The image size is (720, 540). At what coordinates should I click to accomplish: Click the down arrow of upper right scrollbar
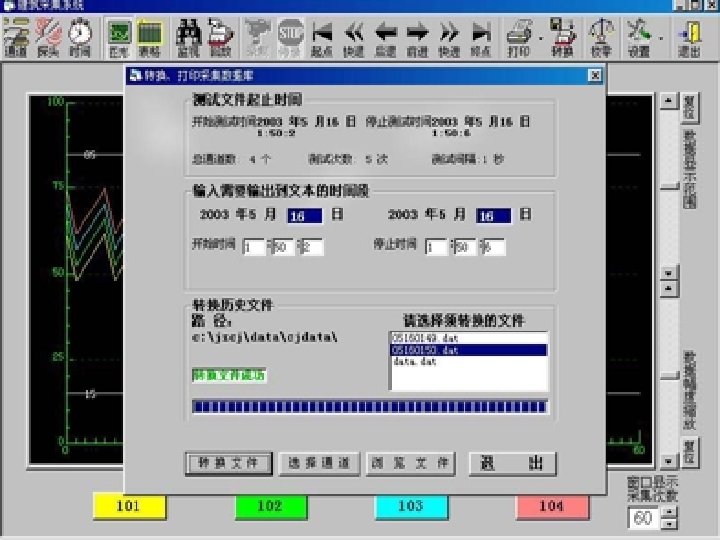coord(669,273)
